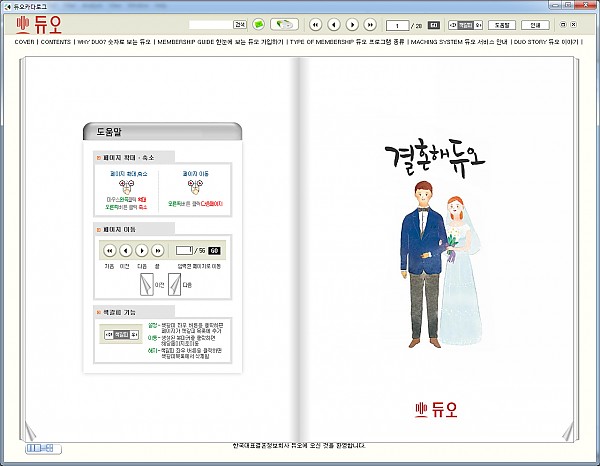Open the TYPE OF MEMBERSHIP menu item

click(x=347, y=42)
